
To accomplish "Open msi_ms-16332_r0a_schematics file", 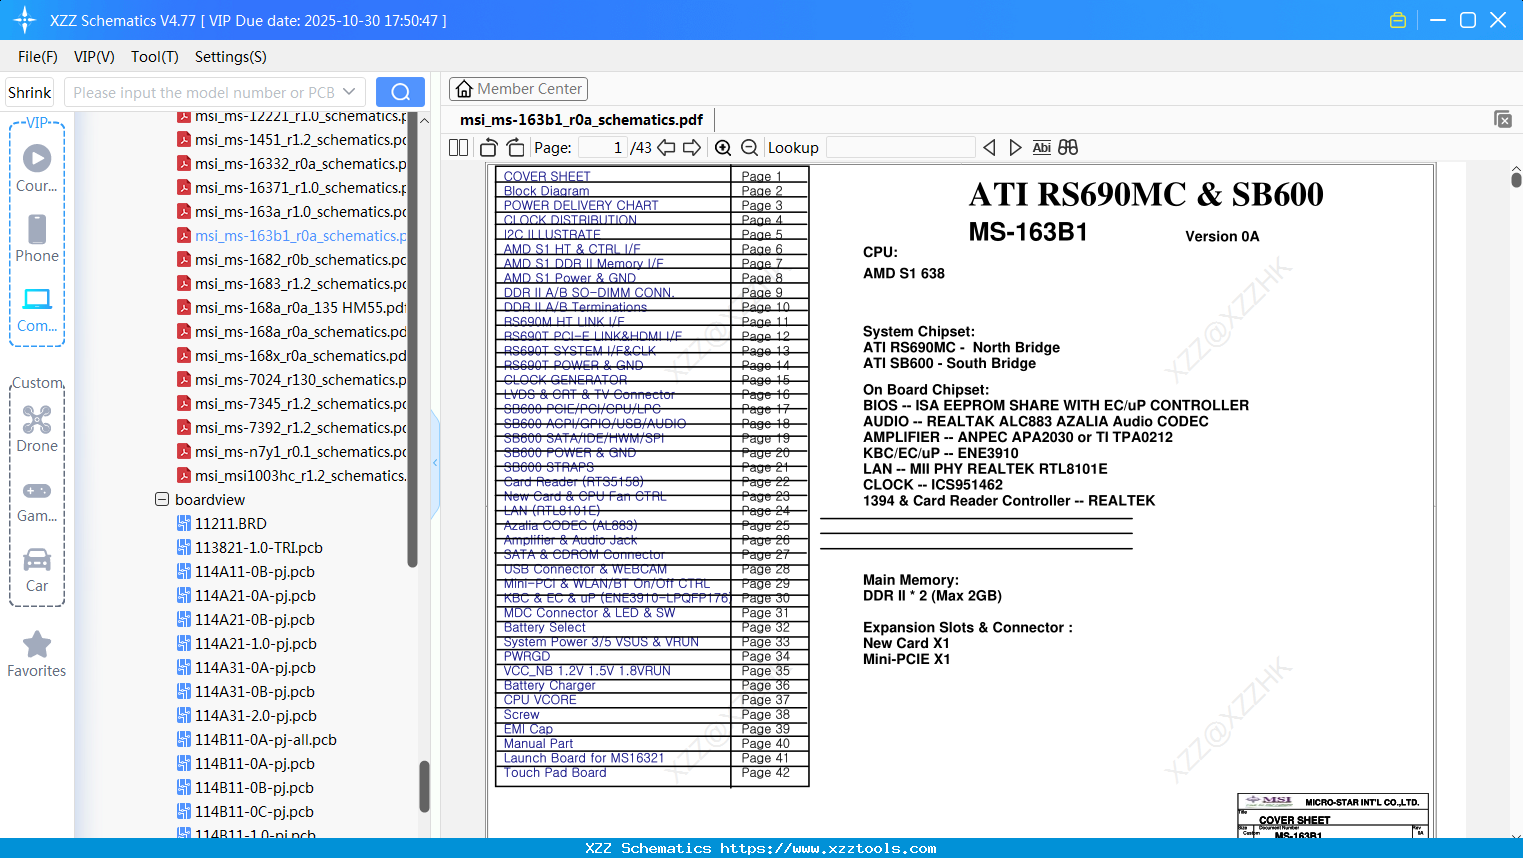I will point(300,164).
